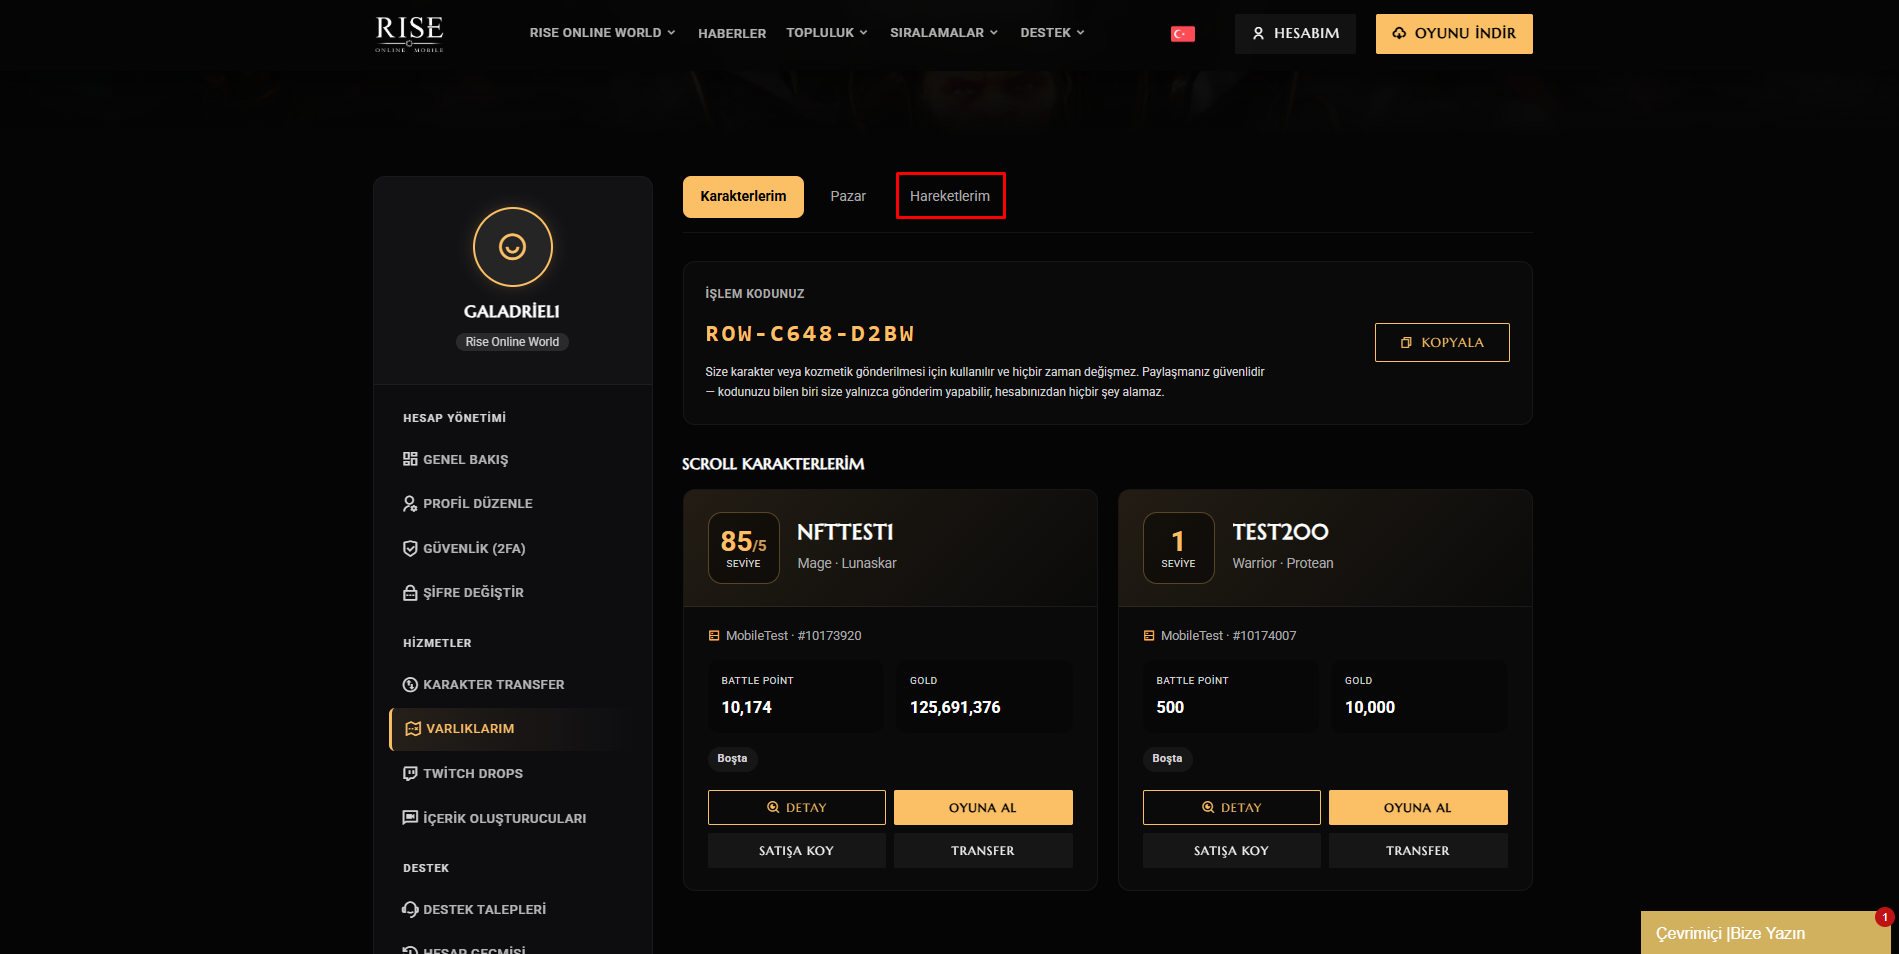
Task: Expand the Topluluk dropdown menu
Action: click(x=827, y=33)
